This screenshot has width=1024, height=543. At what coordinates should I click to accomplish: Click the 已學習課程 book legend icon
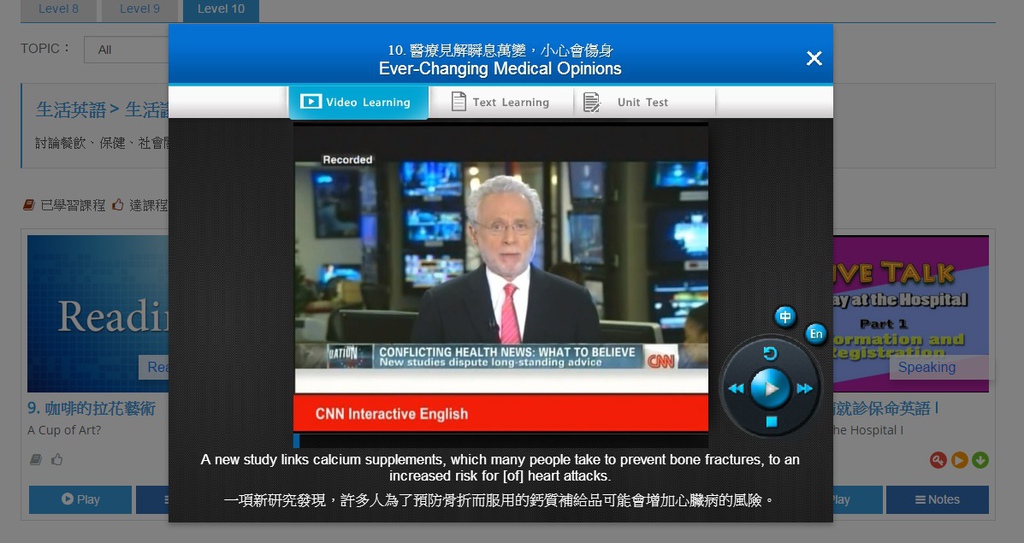pos(29,205)
